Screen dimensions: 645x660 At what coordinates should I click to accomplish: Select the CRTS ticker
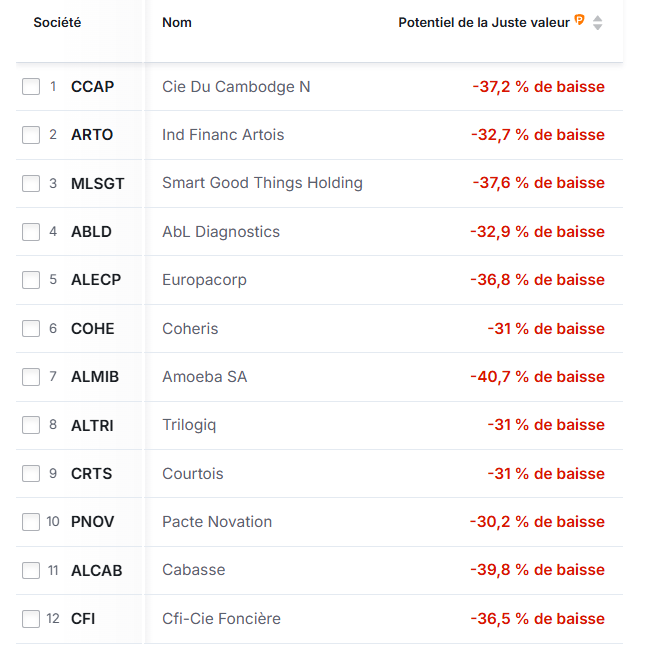tap(91, 474)
